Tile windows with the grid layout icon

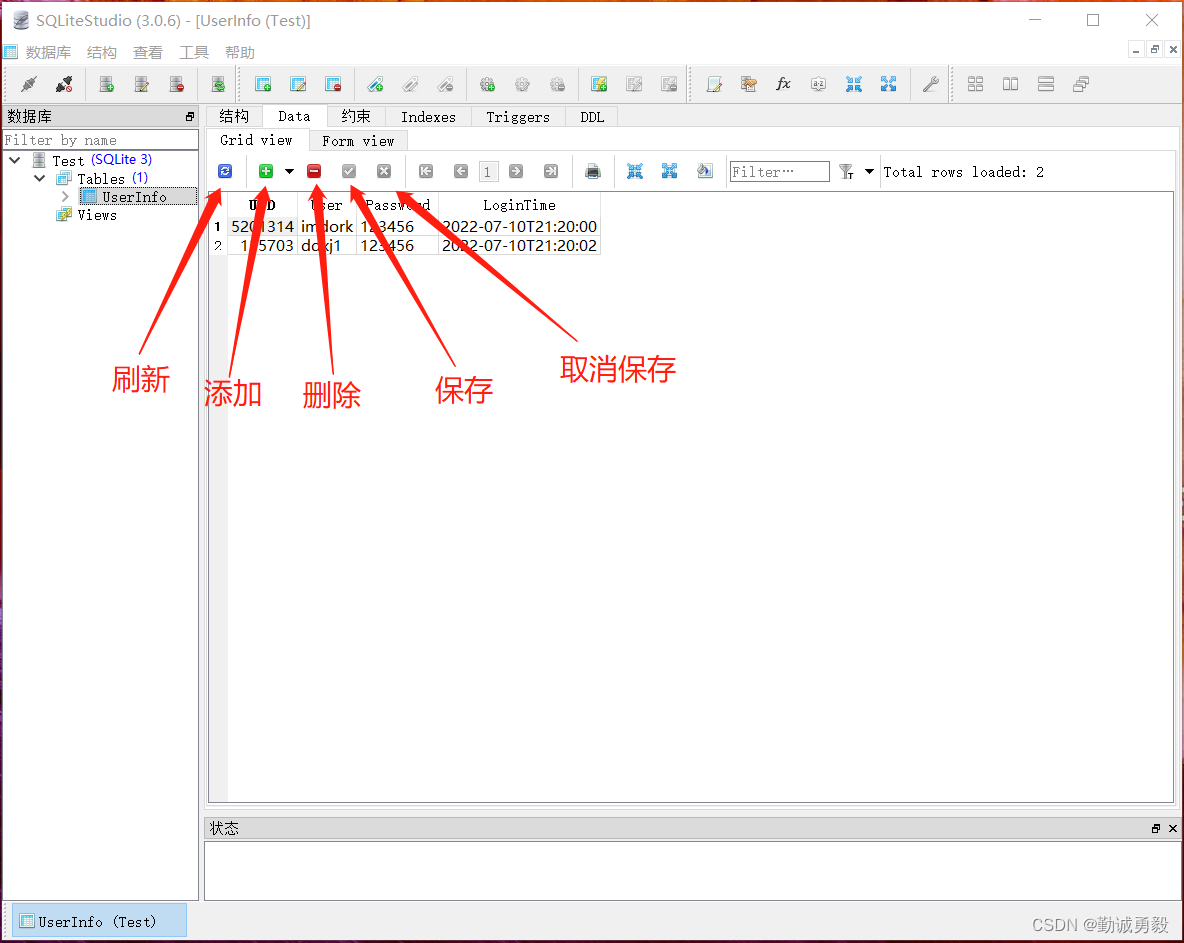(x=976, y=84)
